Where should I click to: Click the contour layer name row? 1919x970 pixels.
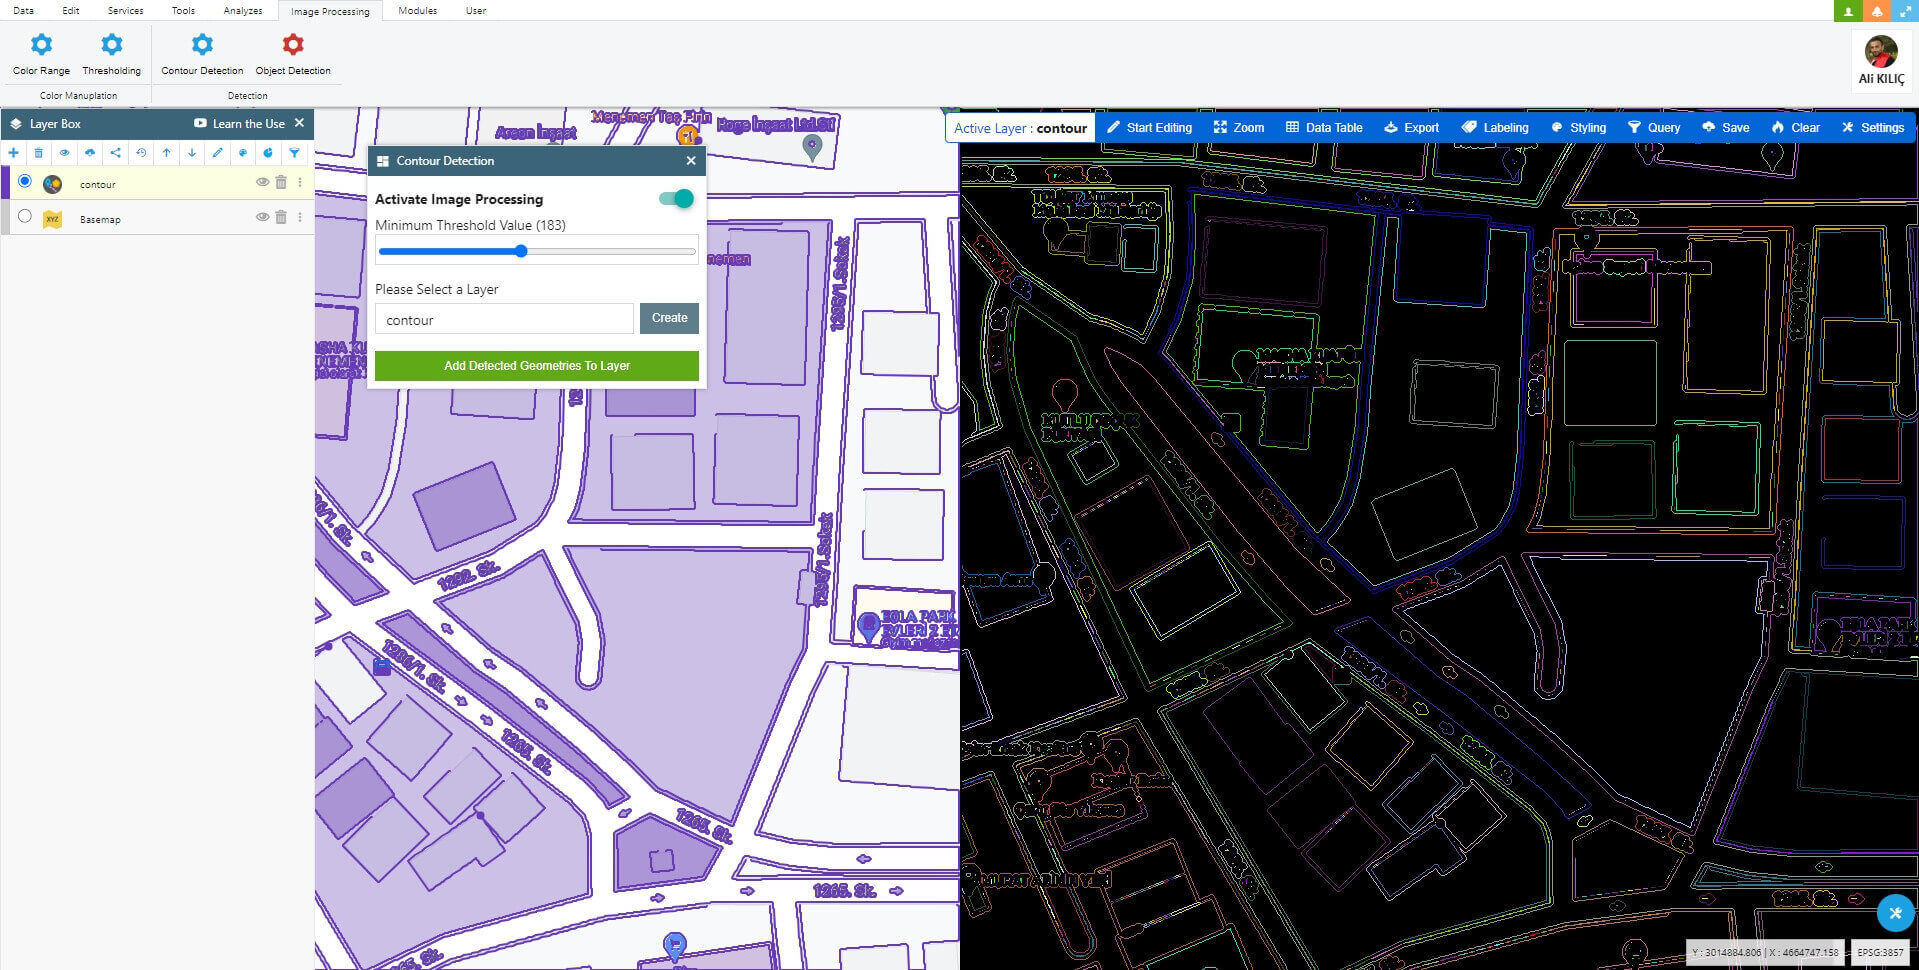click(x=157, y=183)
